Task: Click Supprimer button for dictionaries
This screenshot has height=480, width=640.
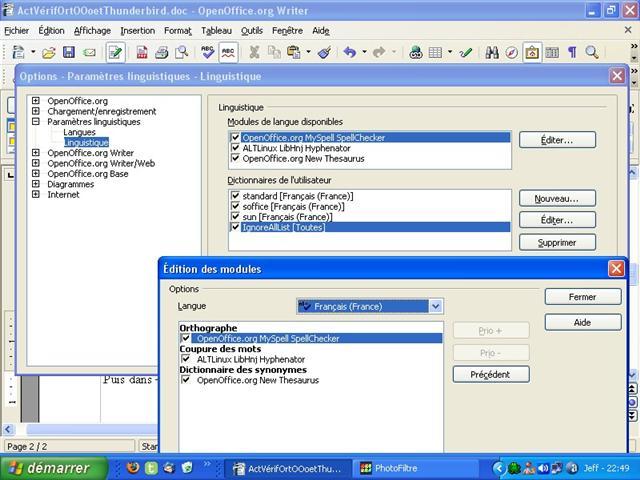Action: tap(557, 242)
